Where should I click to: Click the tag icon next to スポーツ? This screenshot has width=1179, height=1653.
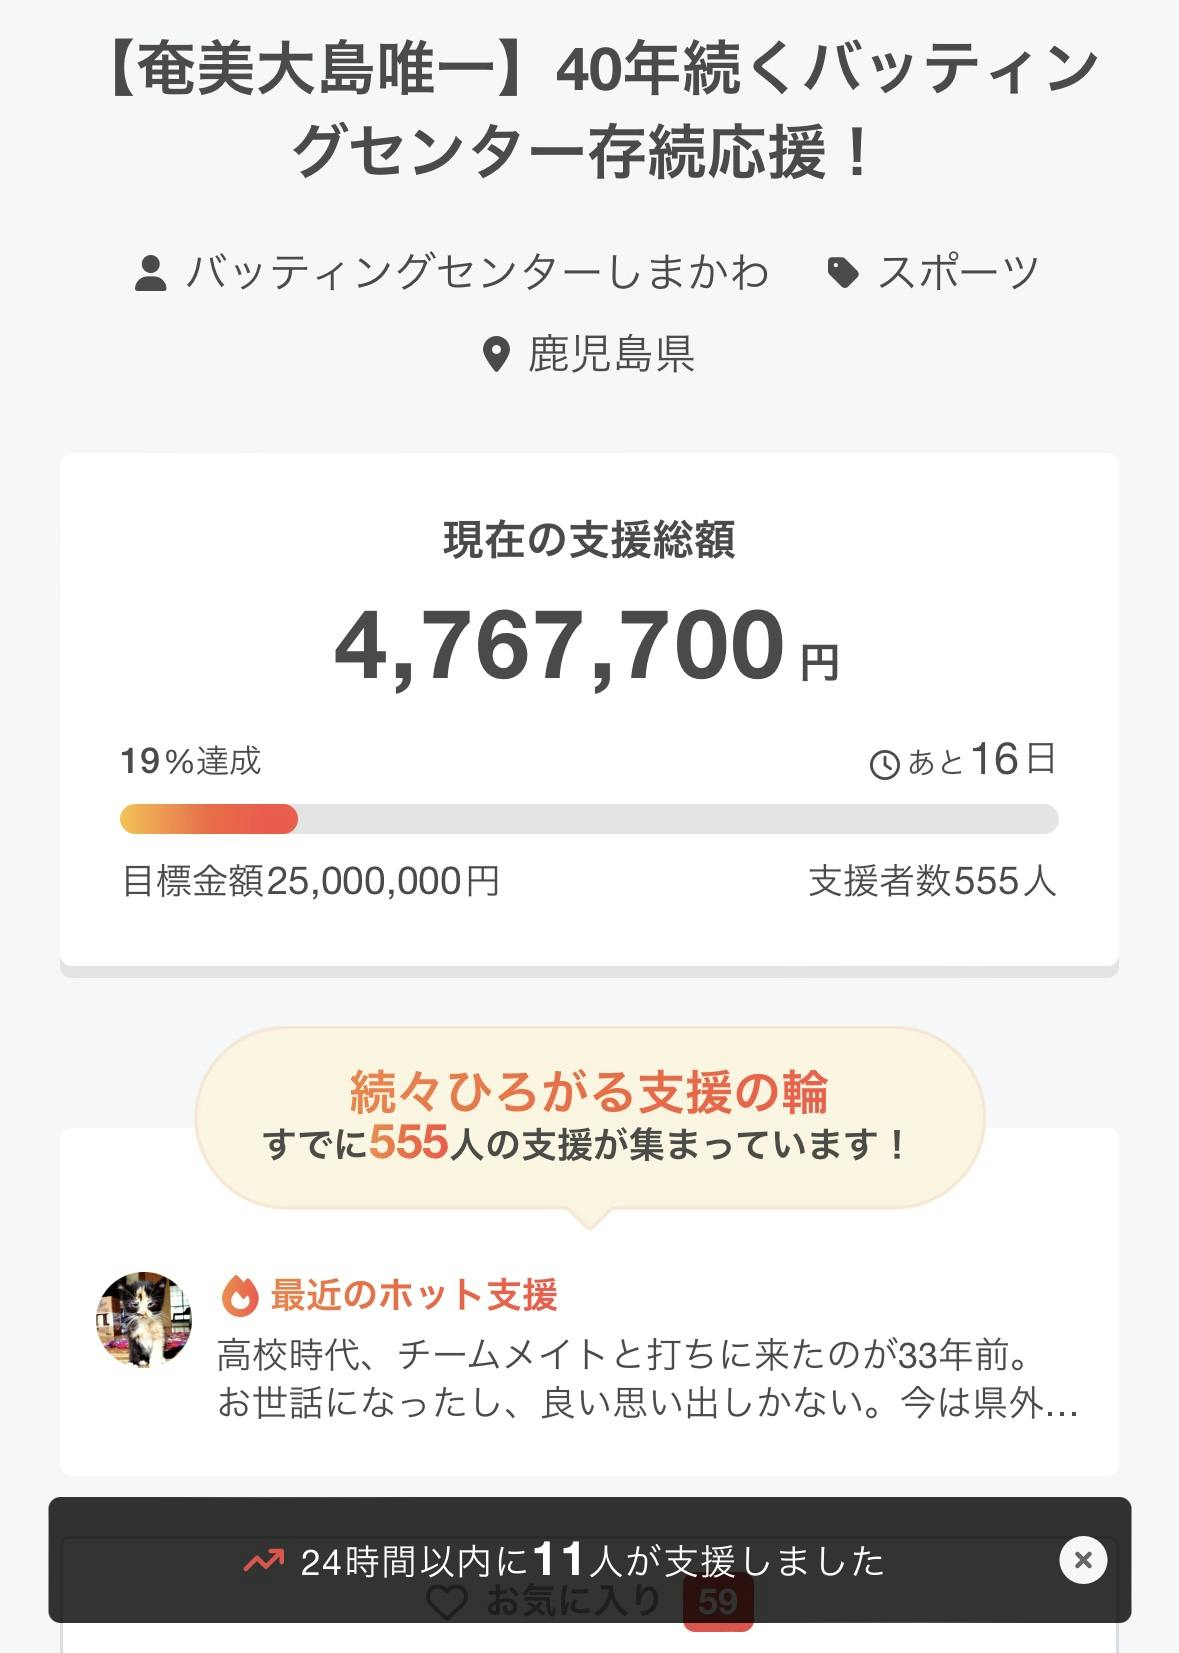[843, 272]
